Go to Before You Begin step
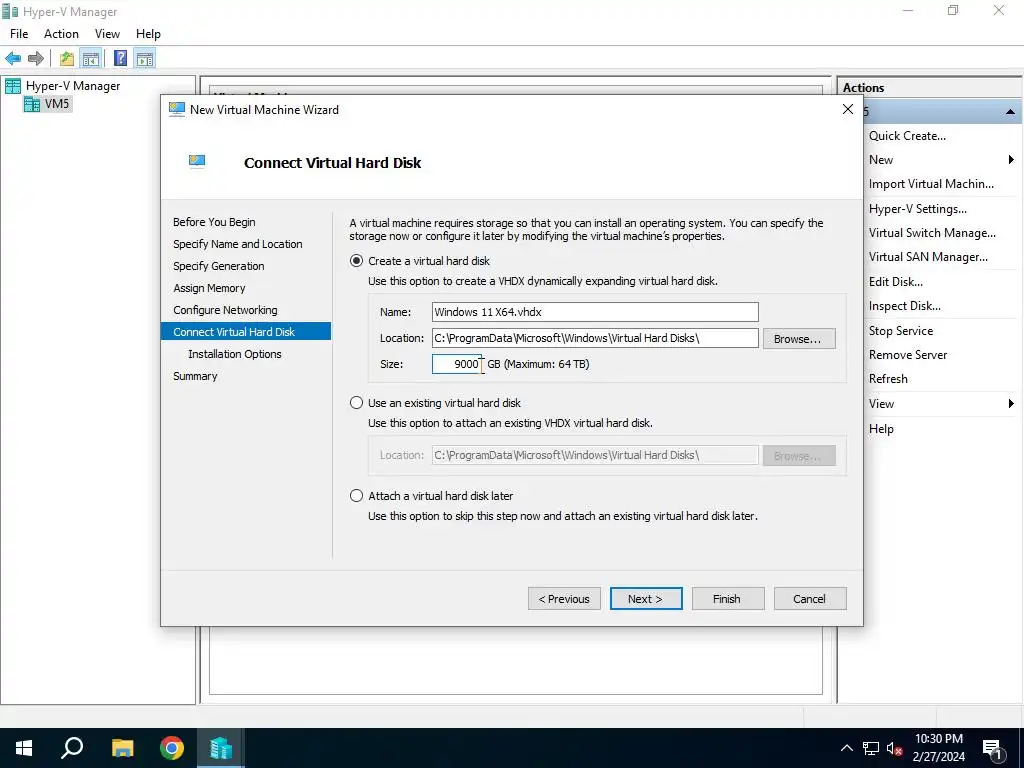Image resolution: width=1024 pixels, height=768 pixels. tap(214, 222)
